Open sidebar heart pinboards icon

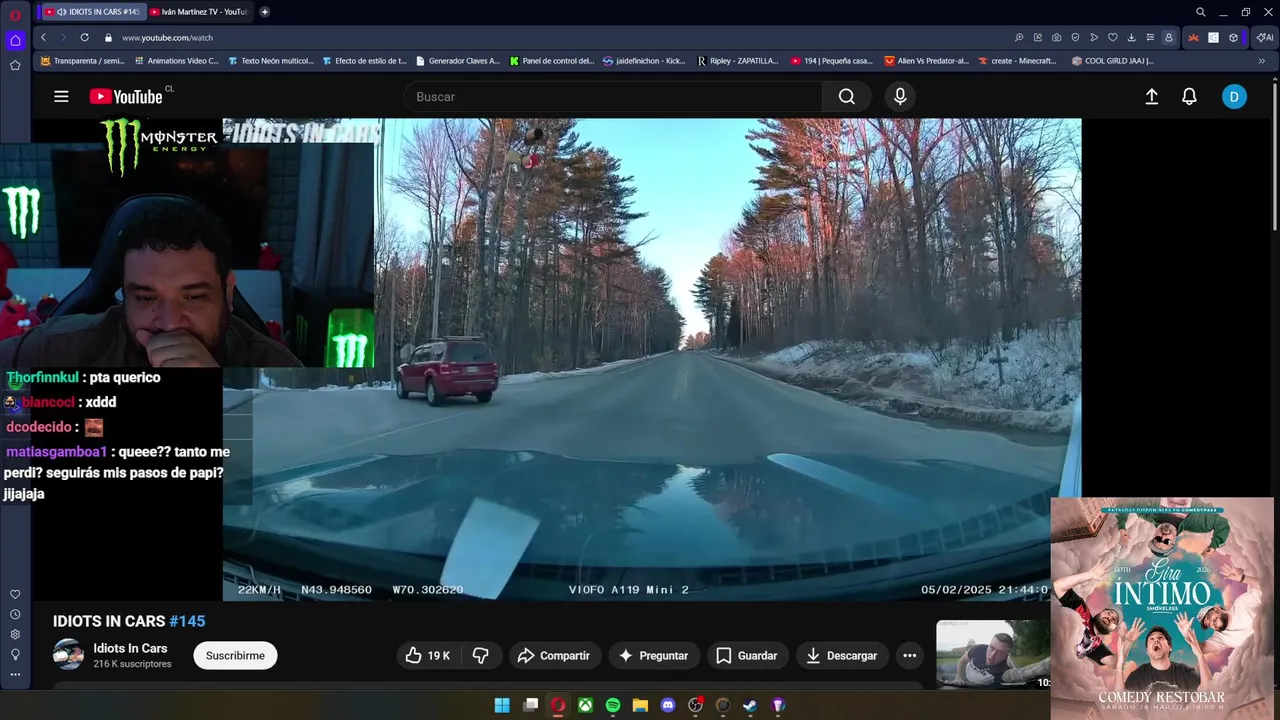tap(15, 594)
